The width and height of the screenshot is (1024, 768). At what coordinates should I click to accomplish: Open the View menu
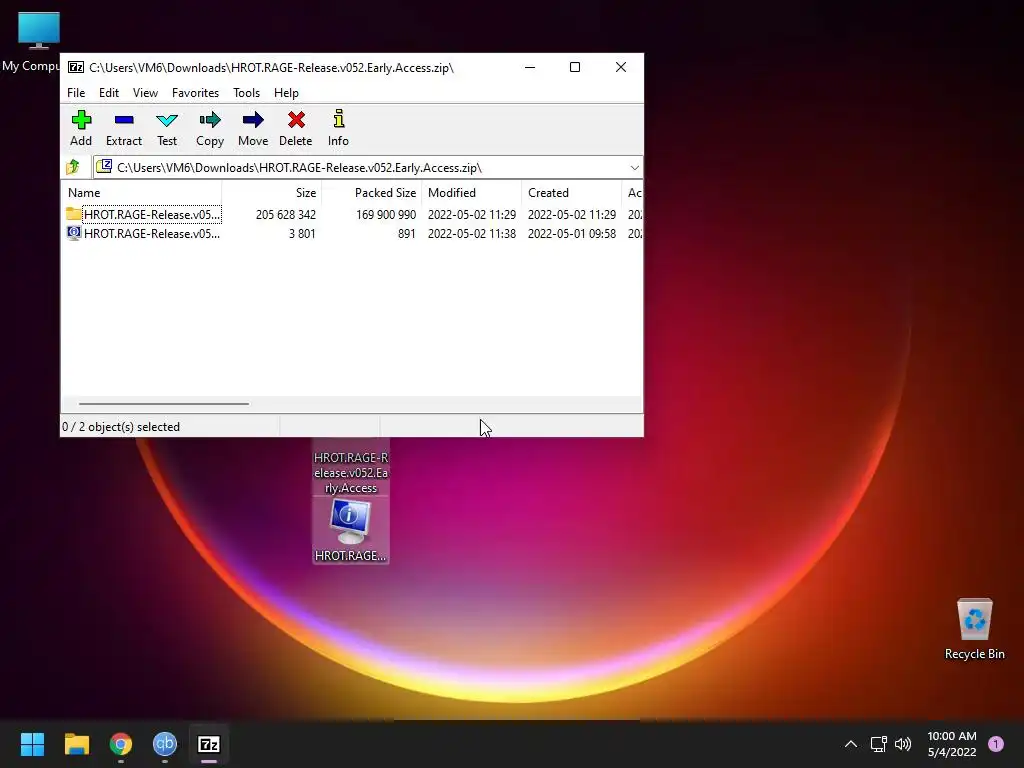145,93
